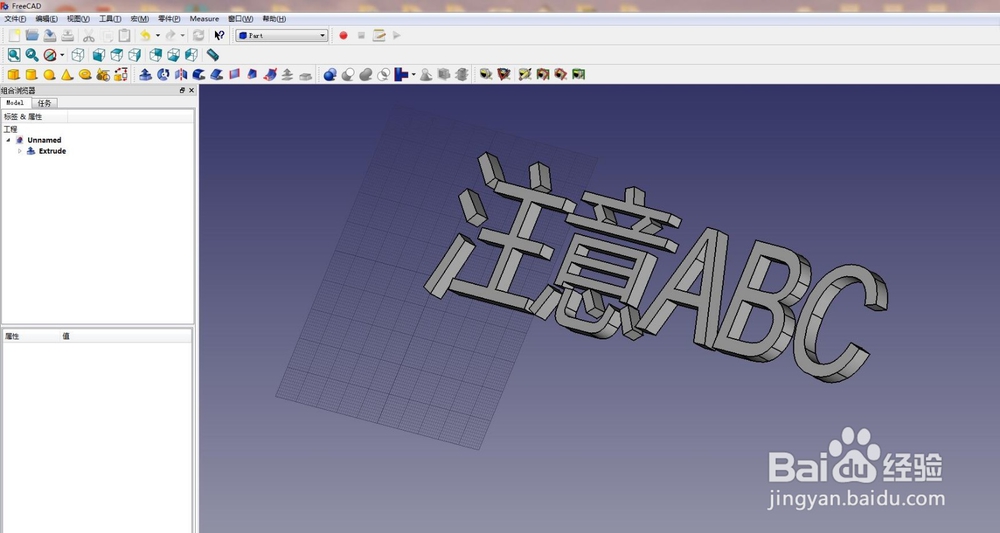
Task: Switch to the Model tab
Action: [15, 103]
